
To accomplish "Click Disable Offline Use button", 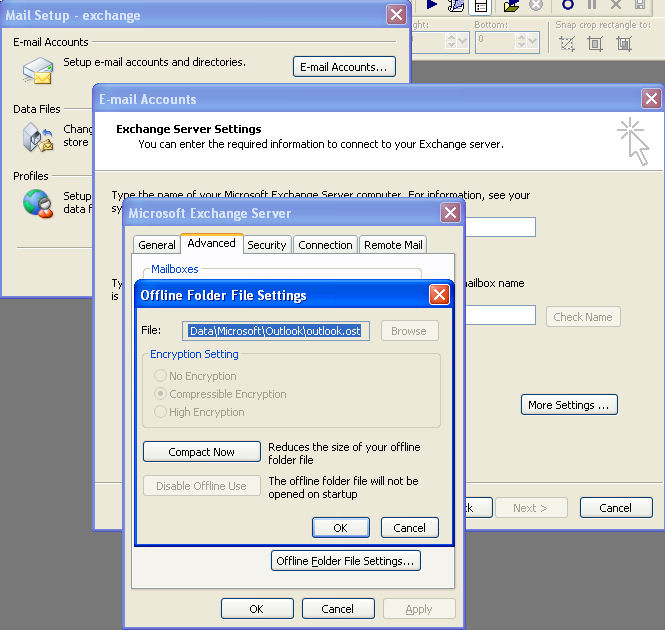I will click(201, 486).
